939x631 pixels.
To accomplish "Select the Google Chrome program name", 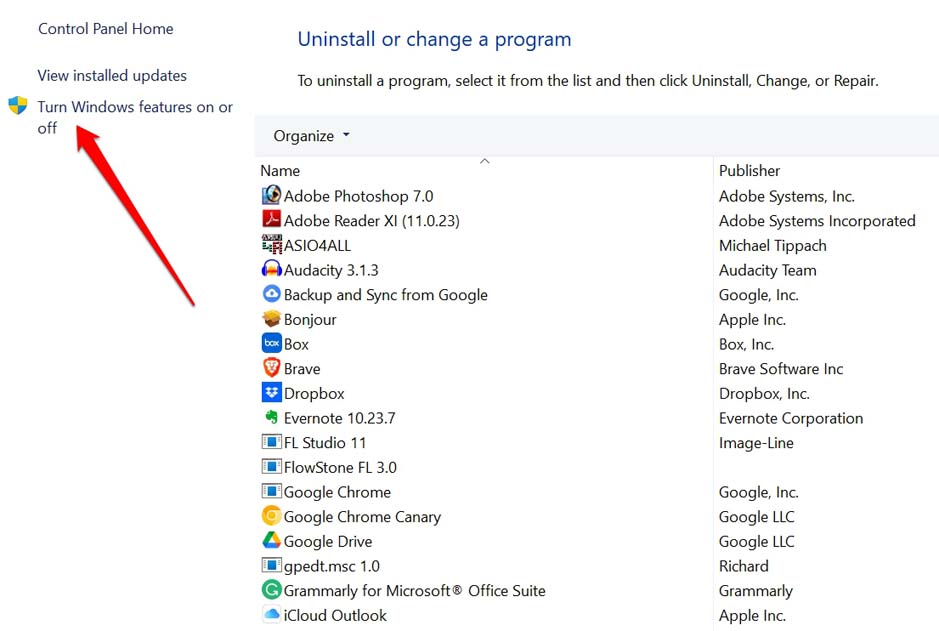I will point(337,492).
